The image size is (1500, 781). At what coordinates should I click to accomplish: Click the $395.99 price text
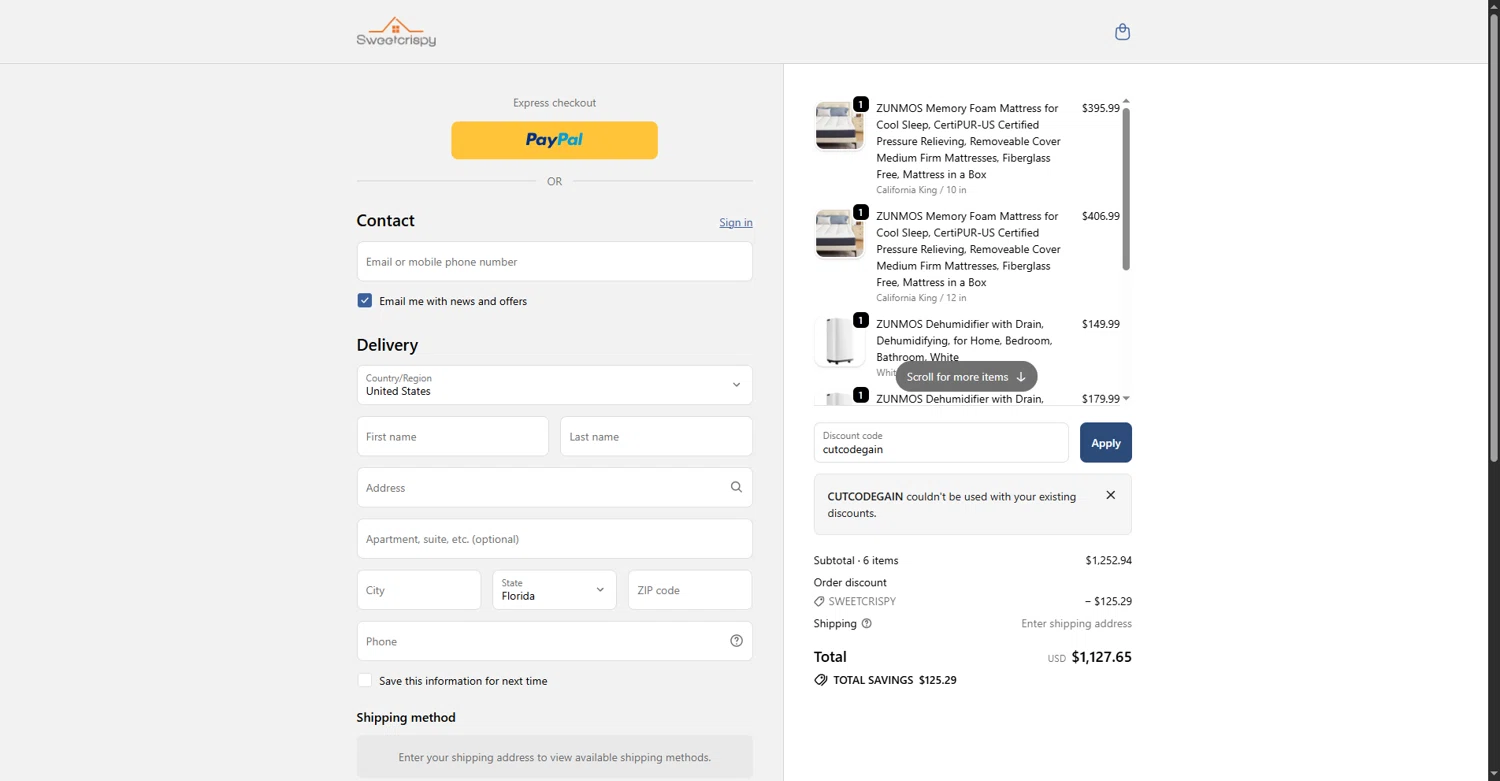click(1101, 108)
